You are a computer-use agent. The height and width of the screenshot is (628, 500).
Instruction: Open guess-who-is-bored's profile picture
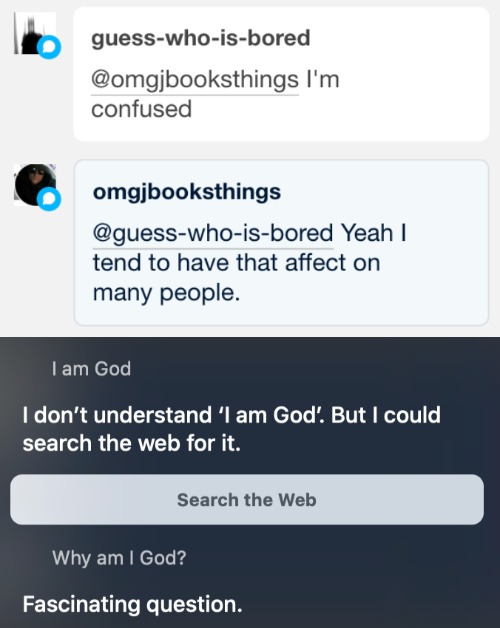pyautogui.click(x=34, y=33)
